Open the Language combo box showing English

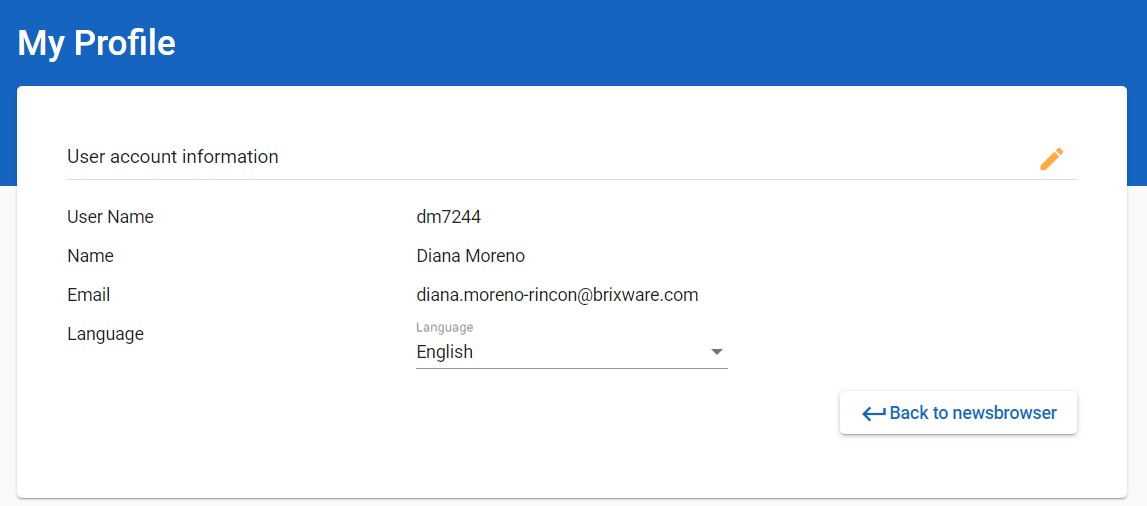point(560,352)
